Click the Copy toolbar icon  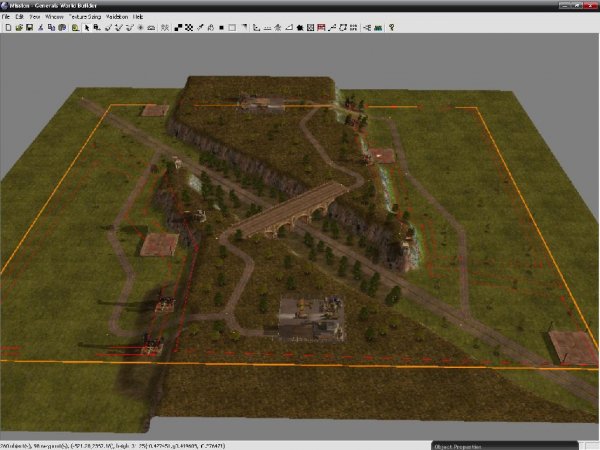click(51, 27)
